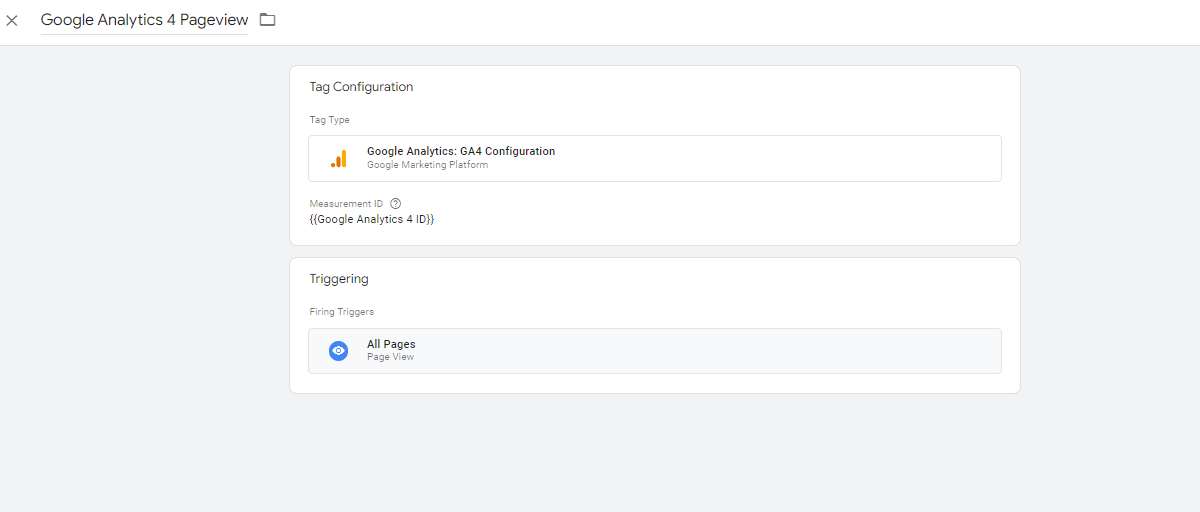Image resolution: width=1200 pixels, height=512 pixels.
Task: Edit the Tag Configuration card
Action: pyautogui.click(x=655, y=155)
